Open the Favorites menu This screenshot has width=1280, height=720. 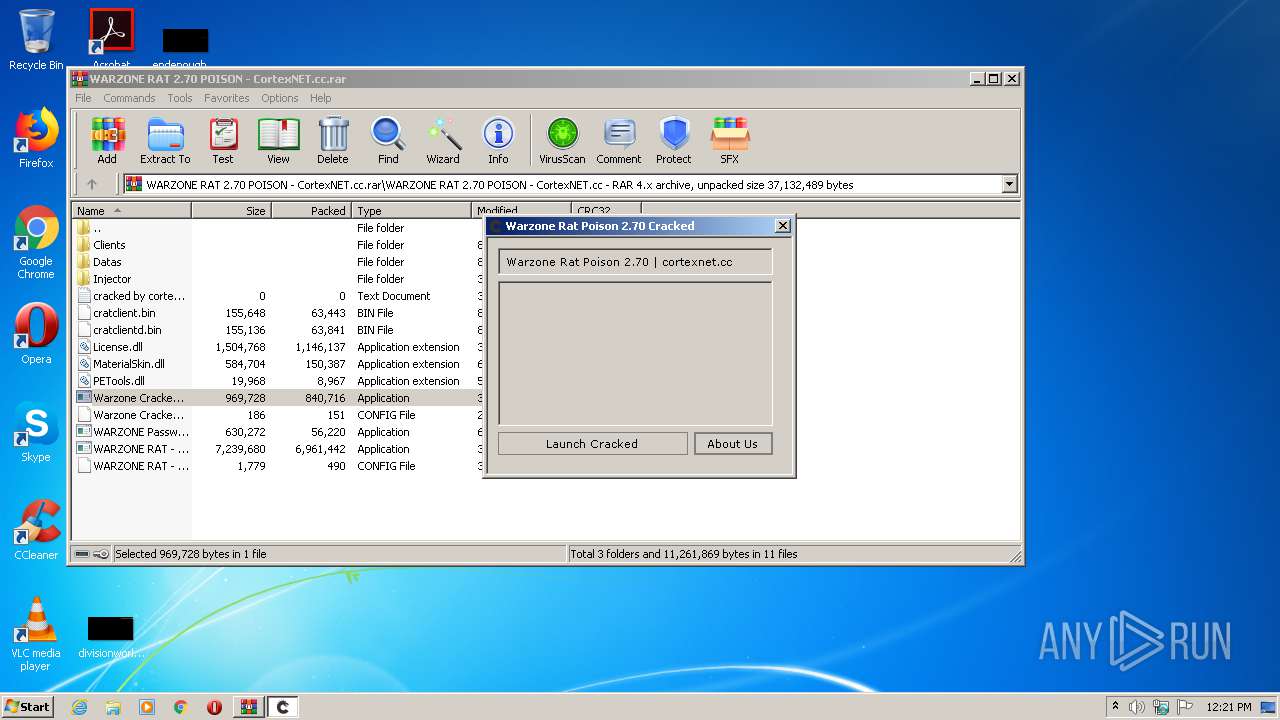[x=227, y=98]
